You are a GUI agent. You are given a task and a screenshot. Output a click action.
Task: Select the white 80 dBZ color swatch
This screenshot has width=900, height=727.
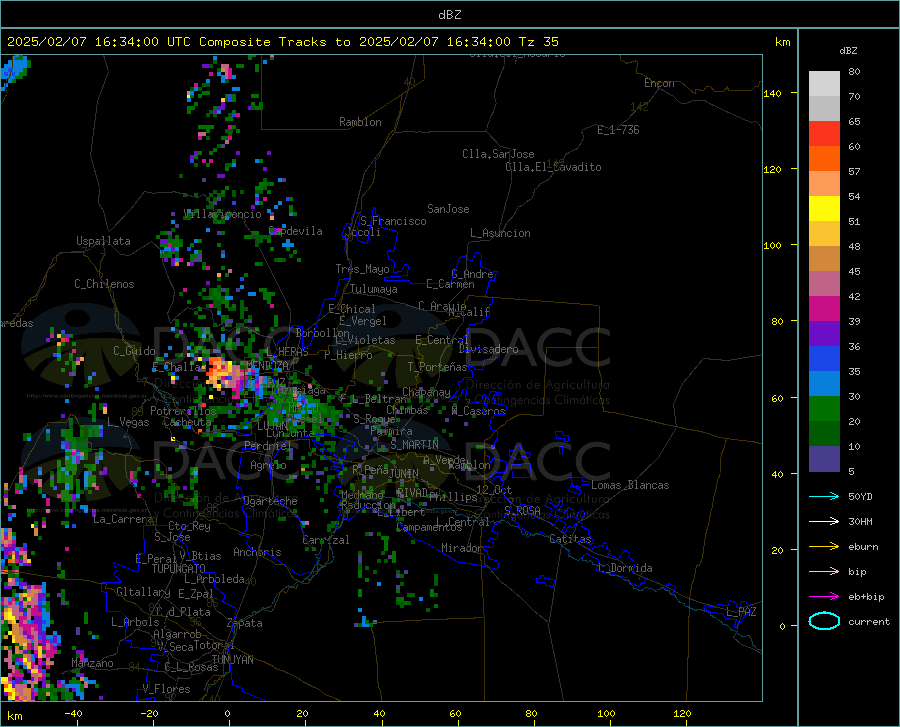point(824,84)
